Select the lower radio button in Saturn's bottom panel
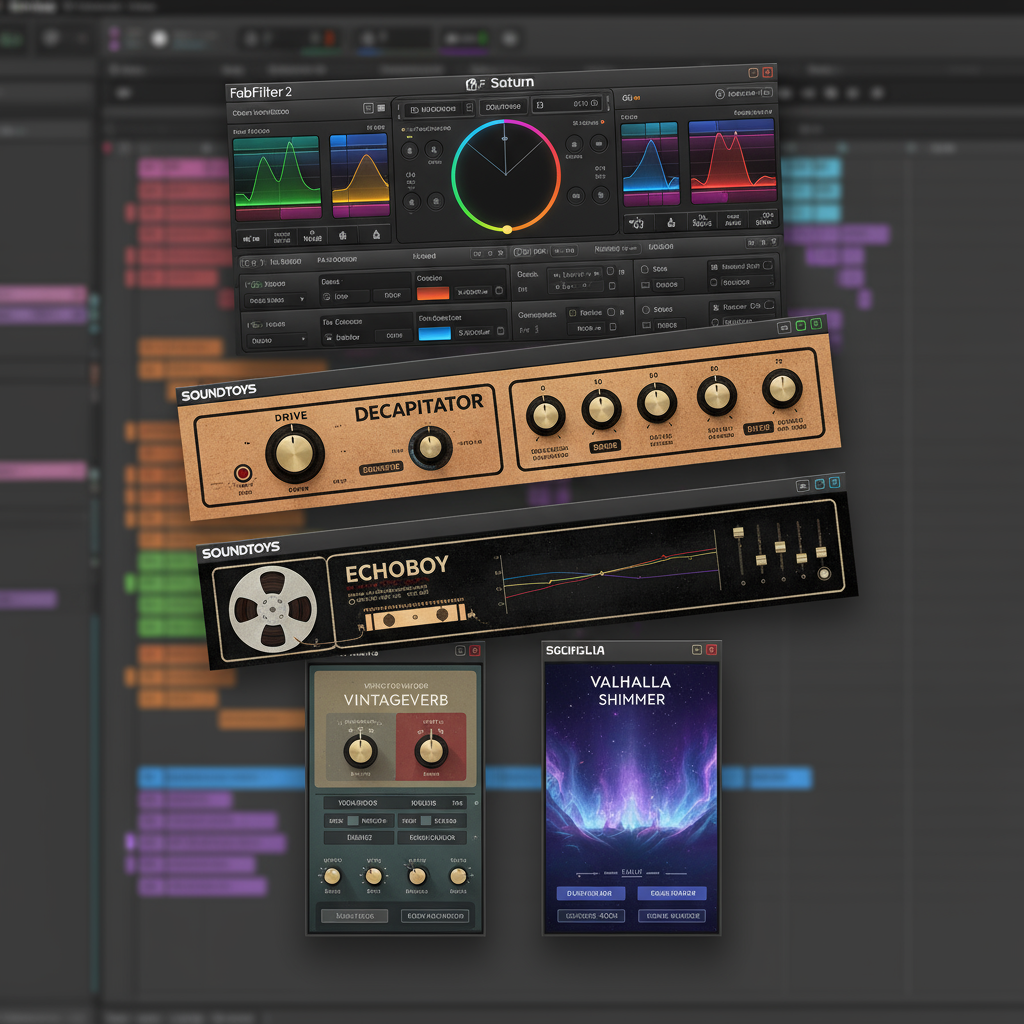Screen dimensions: 1024x1024 tap(646, 310)
